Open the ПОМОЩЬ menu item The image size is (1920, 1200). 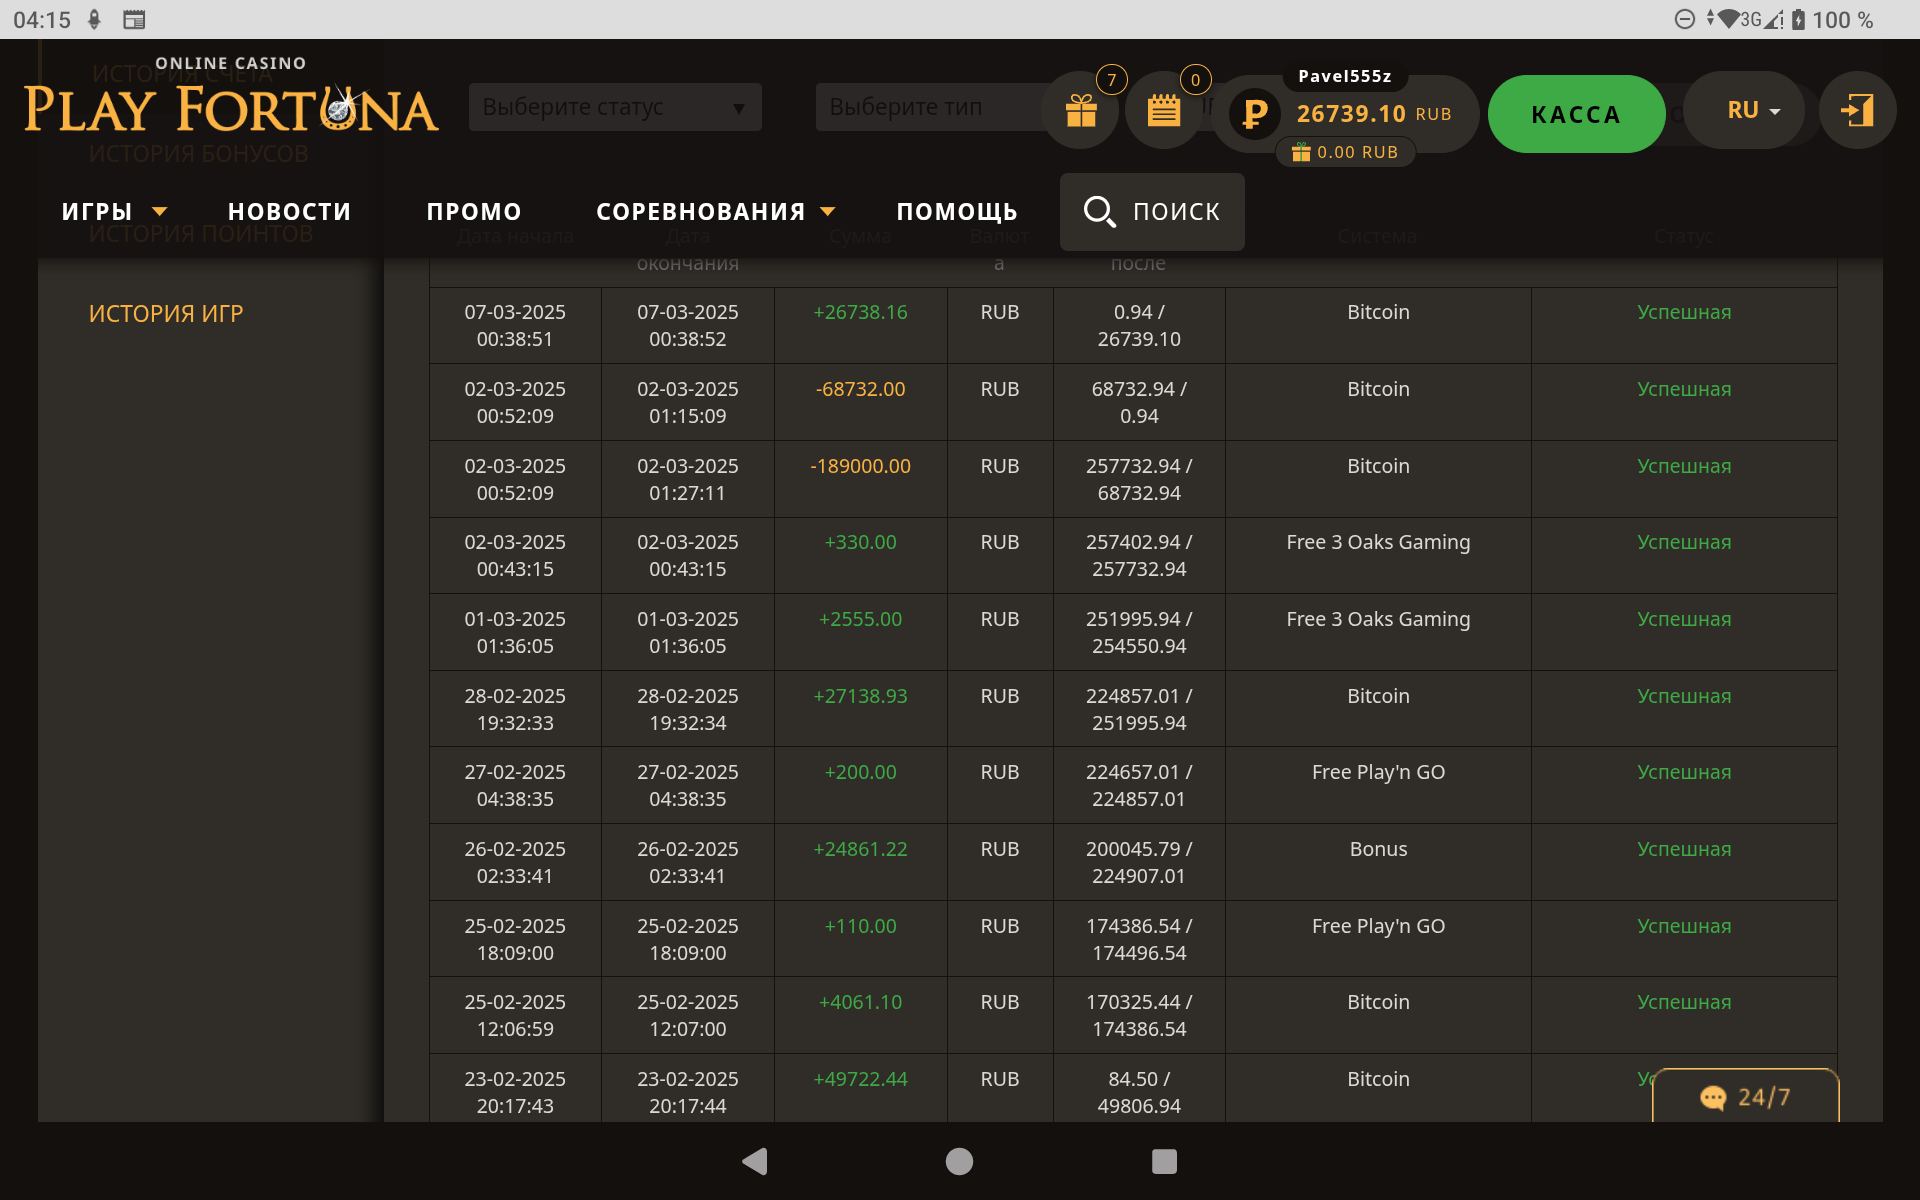[956, 212]
